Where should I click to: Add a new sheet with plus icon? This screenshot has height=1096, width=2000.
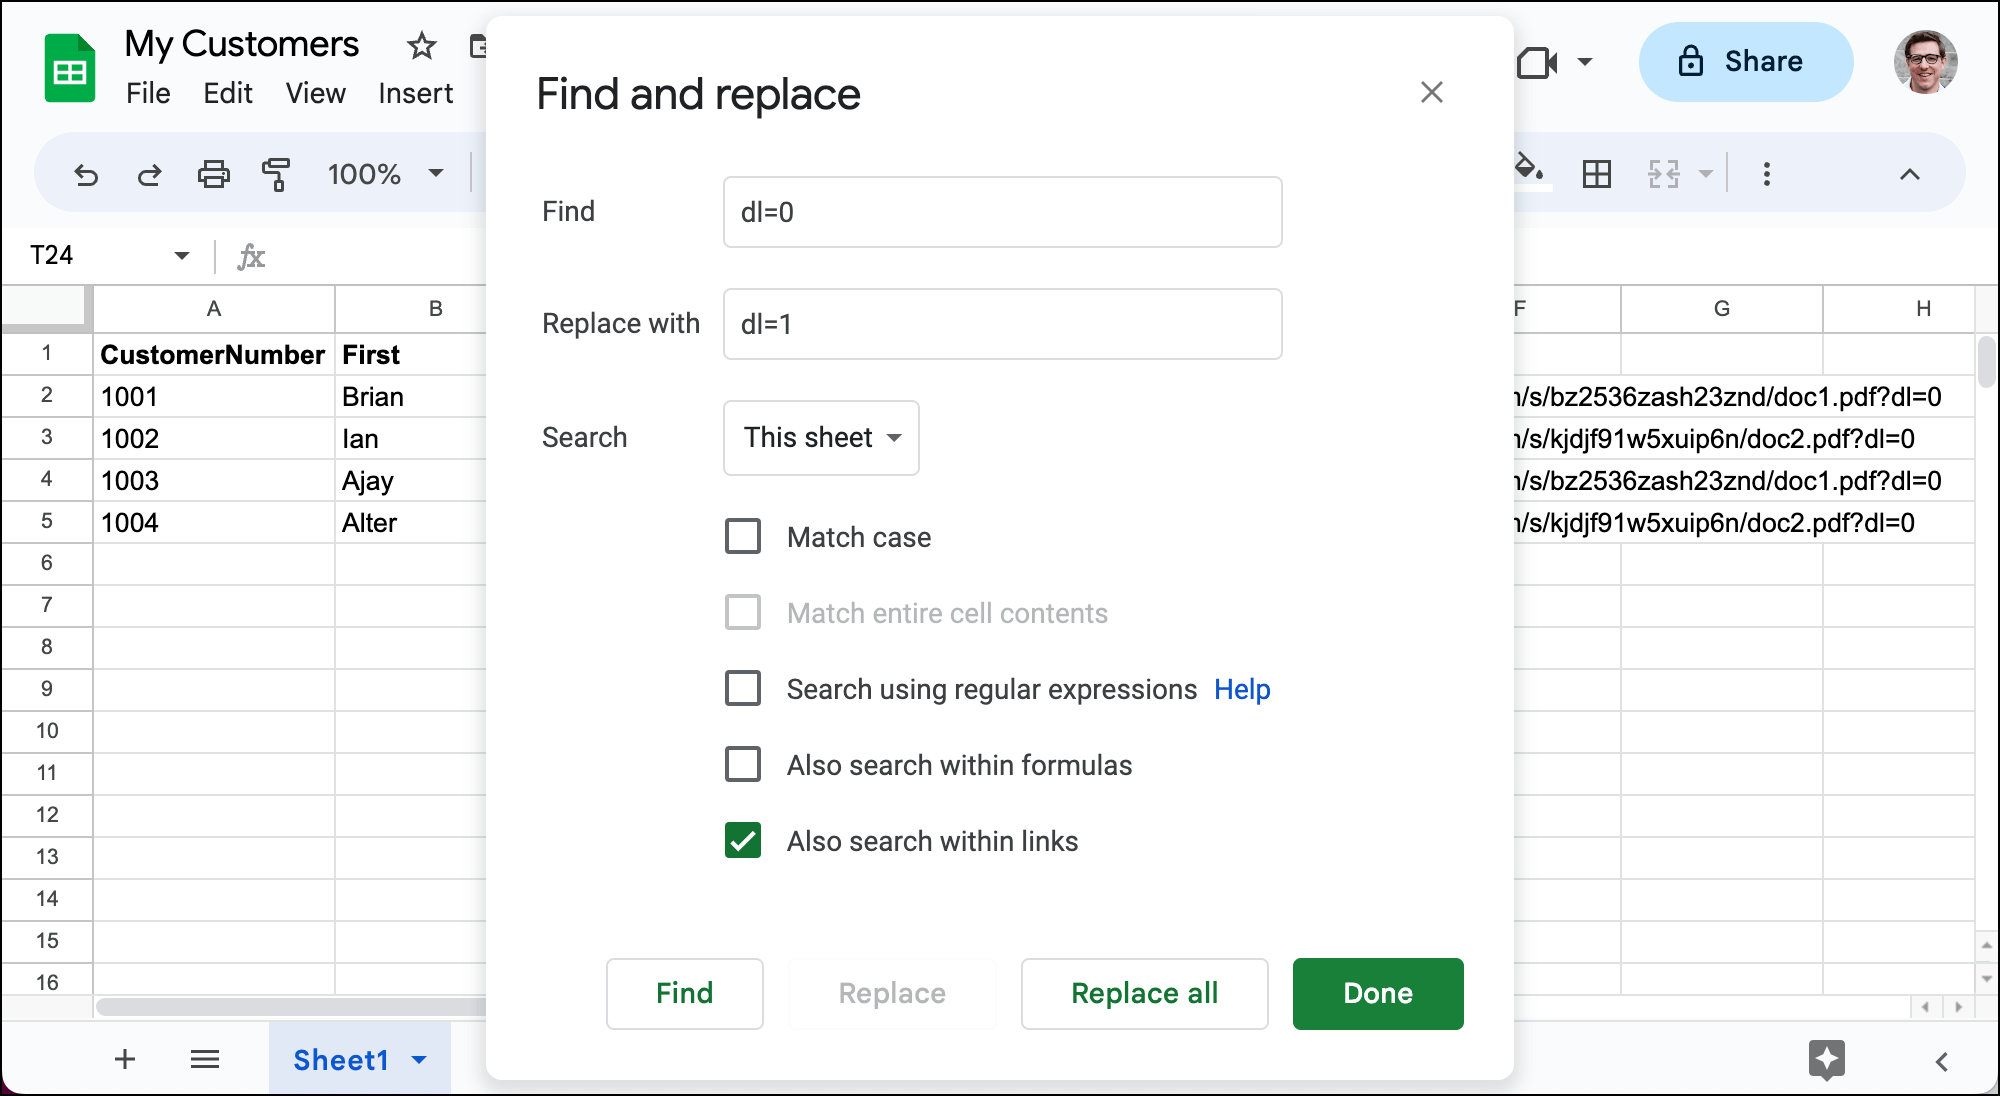coord(125,1059)
